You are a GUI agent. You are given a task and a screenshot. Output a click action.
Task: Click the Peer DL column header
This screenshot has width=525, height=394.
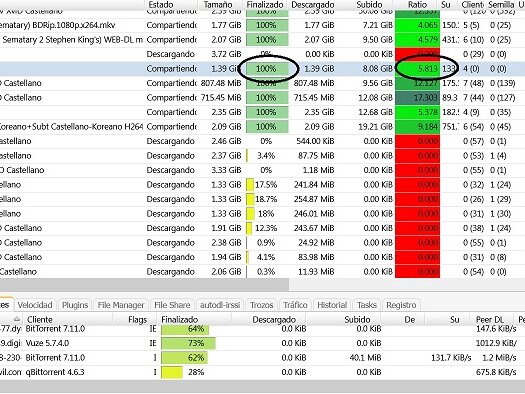[490, 320]
